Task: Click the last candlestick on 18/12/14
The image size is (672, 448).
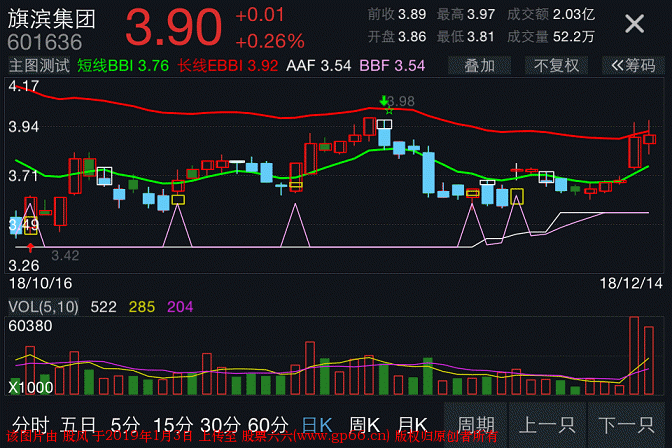Action: (x=649, y=138)
